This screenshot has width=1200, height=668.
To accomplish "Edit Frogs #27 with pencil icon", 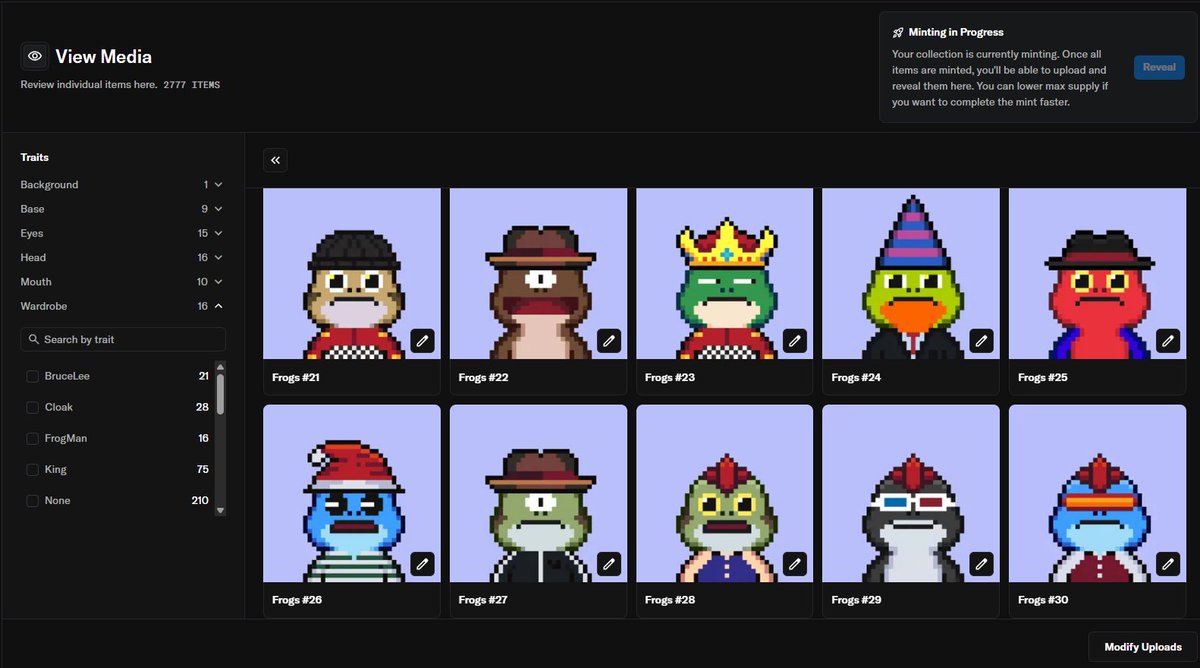I will point(609,563).
